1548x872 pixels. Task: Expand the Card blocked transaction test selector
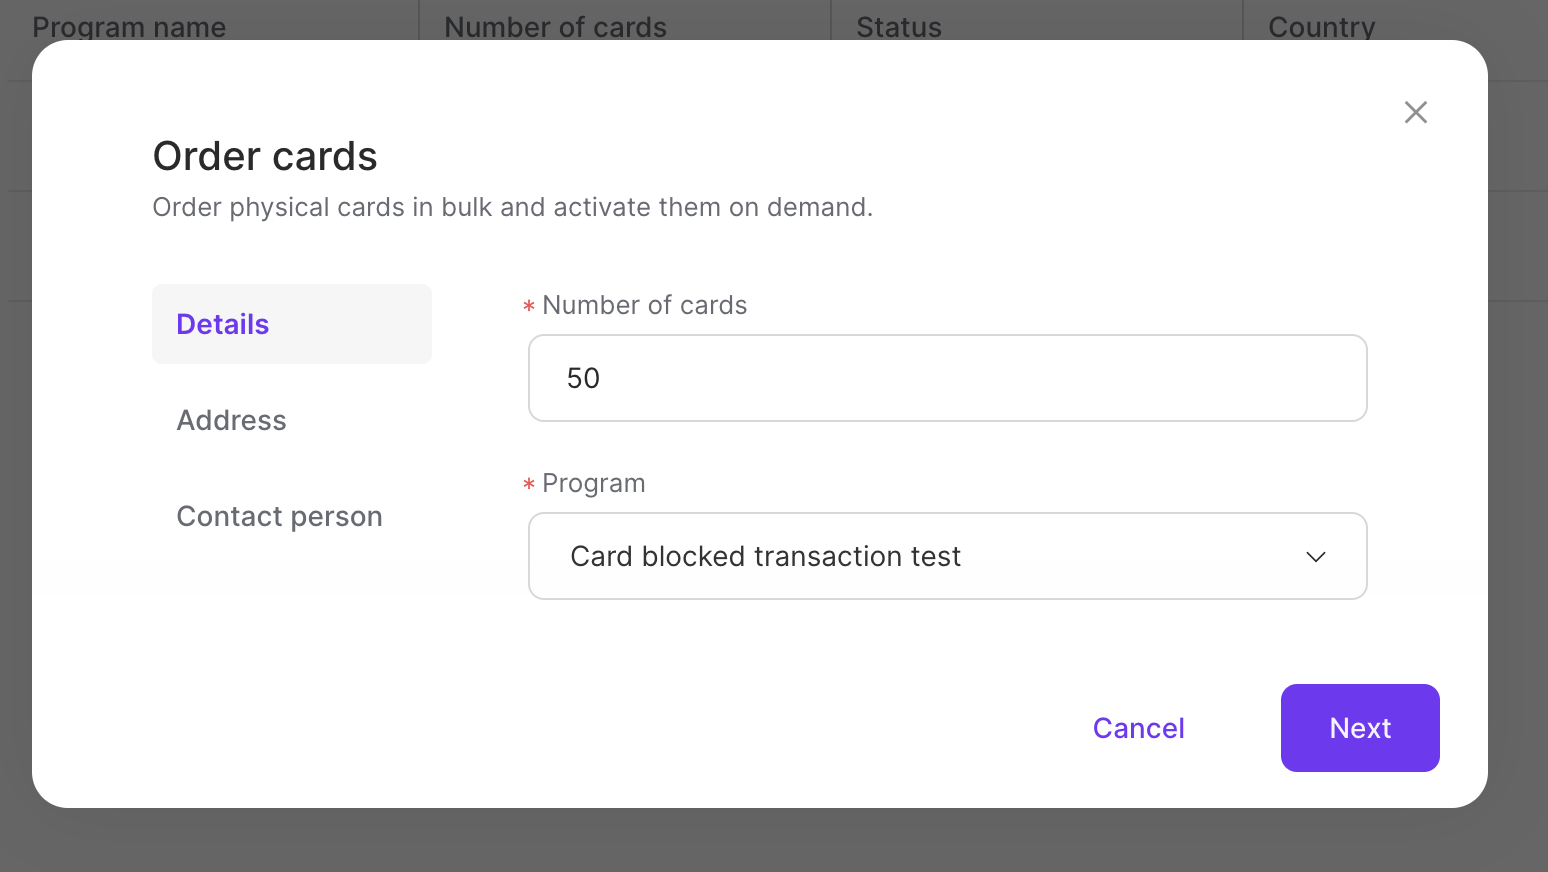(x=947, y=556)
